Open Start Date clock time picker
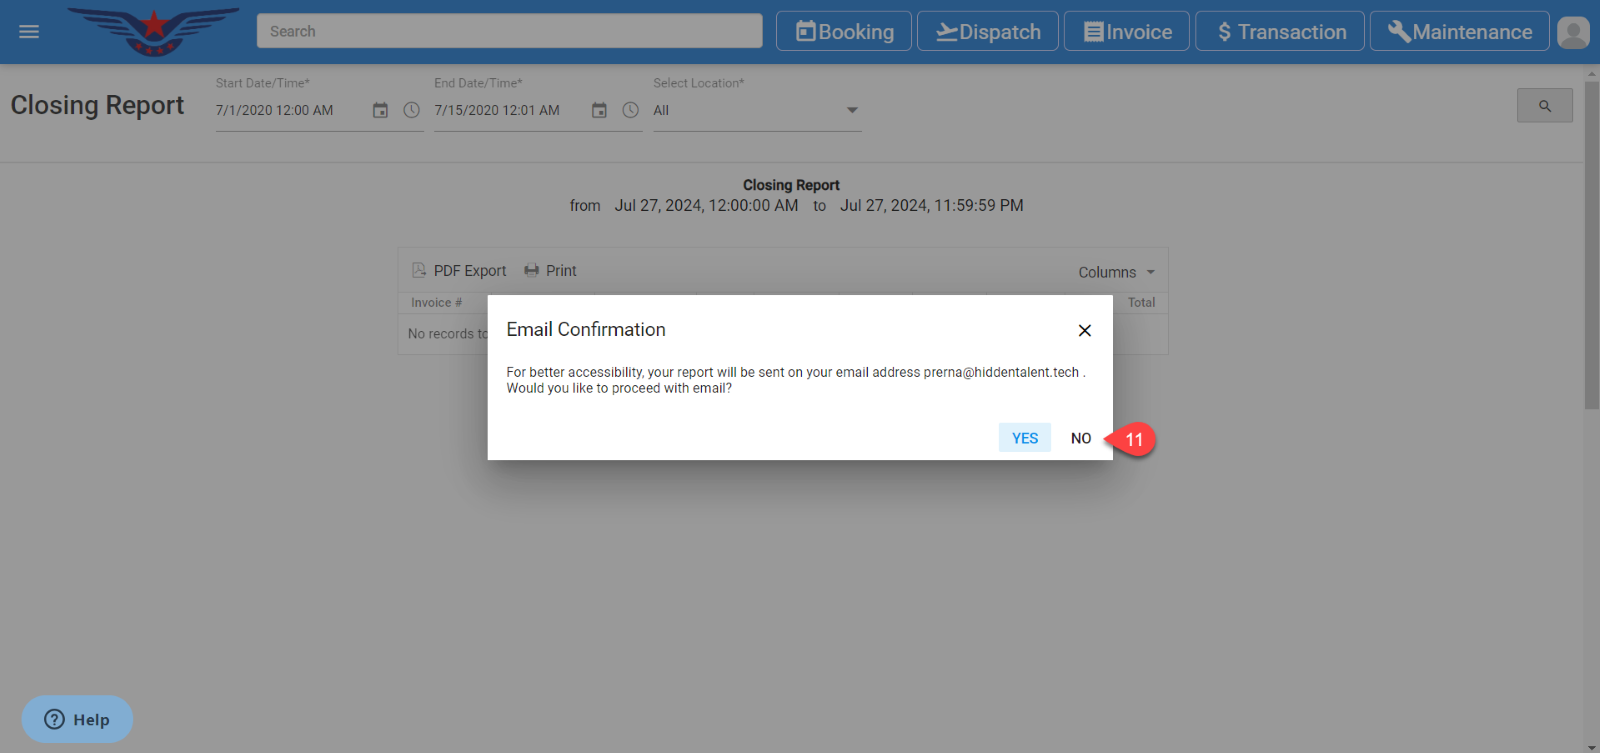Viewport: 1600px width, 753px height. (412, 110)
